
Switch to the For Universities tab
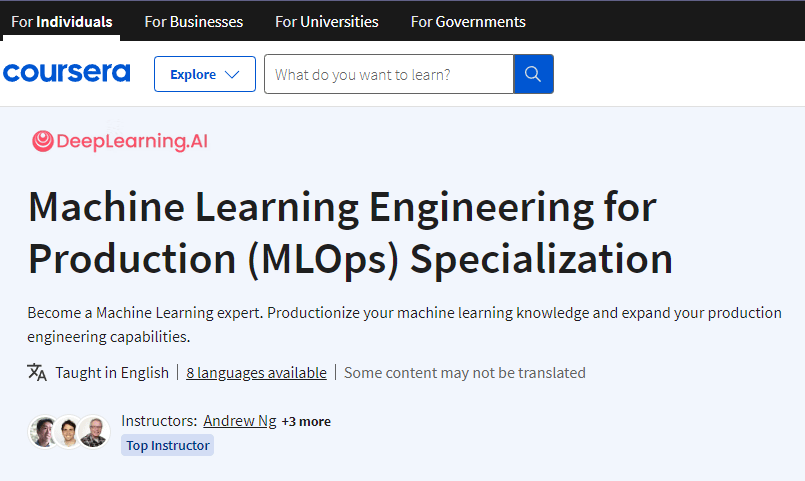tap(327, 22)
